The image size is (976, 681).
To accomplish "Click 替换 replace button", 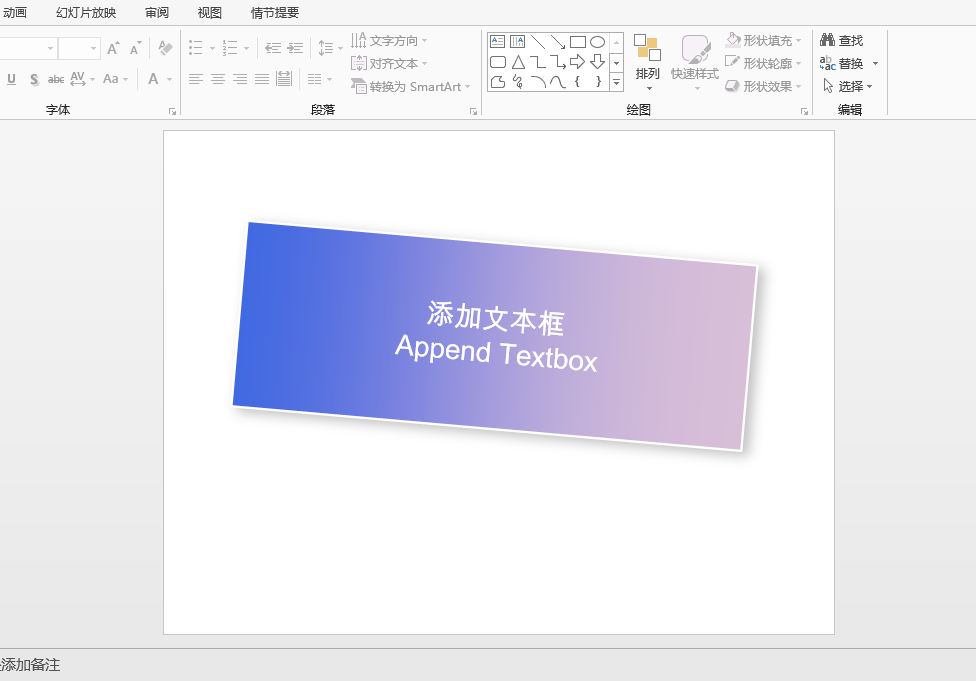I will click(842, 63).
